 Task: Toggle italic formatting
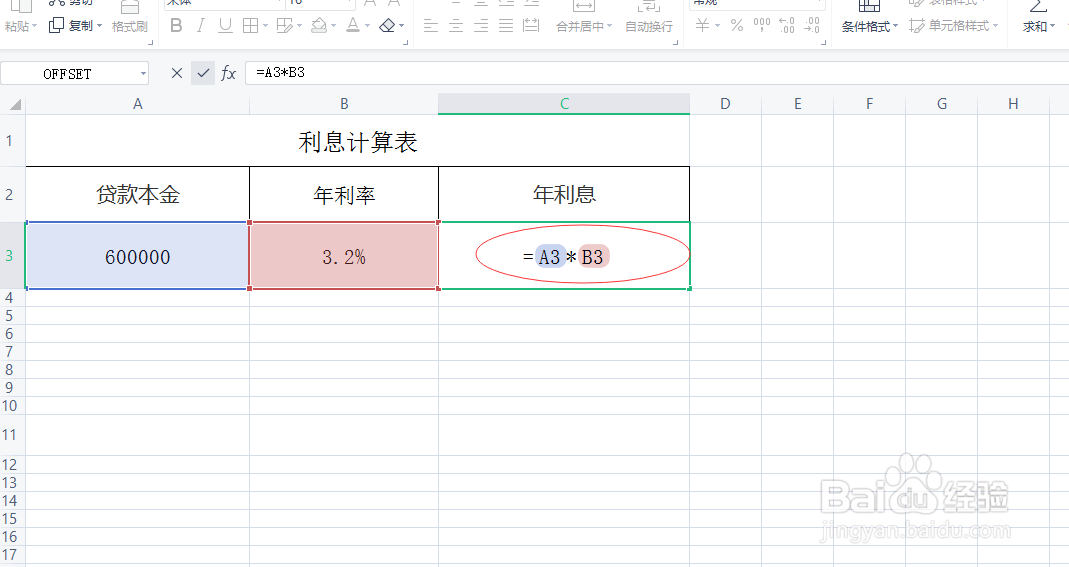point(200,26)
